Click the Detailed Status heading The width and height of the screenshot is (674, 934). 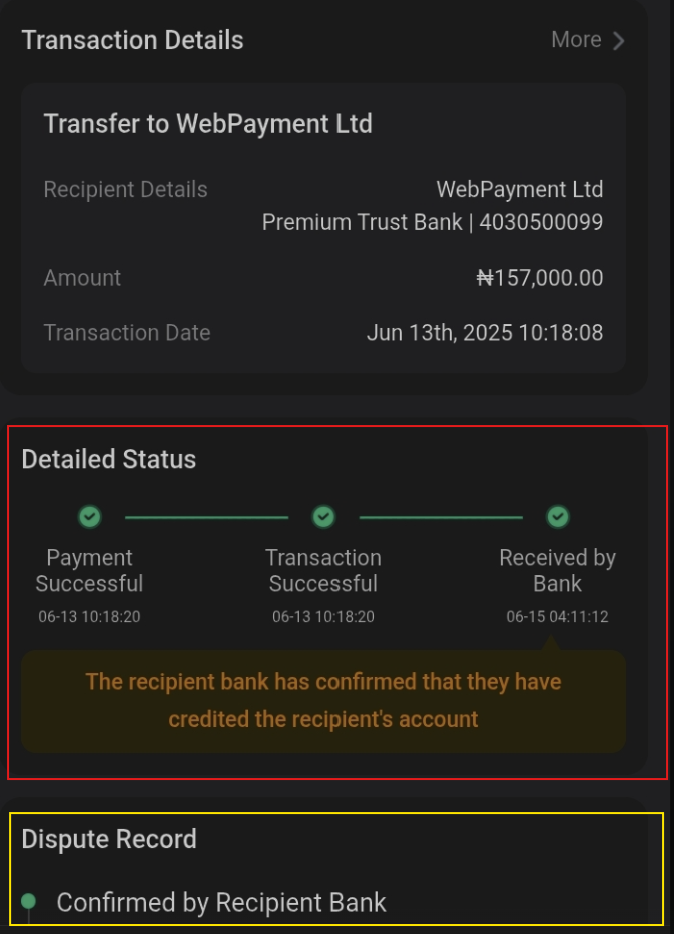point(109,459)
